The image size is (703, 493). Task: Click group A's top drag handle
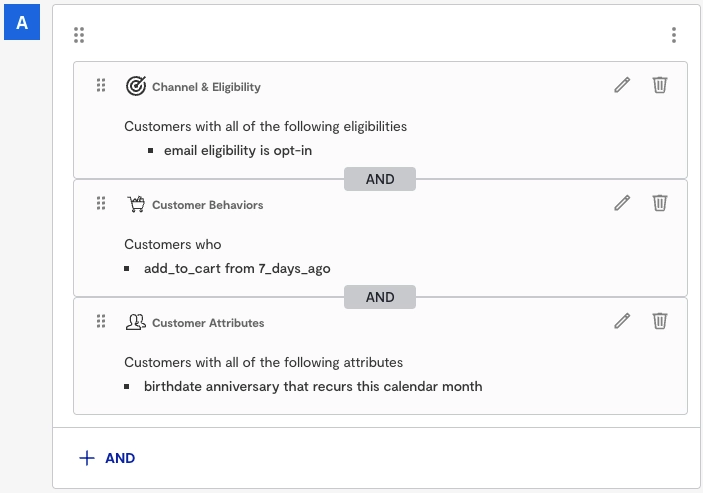coord(79,35)
